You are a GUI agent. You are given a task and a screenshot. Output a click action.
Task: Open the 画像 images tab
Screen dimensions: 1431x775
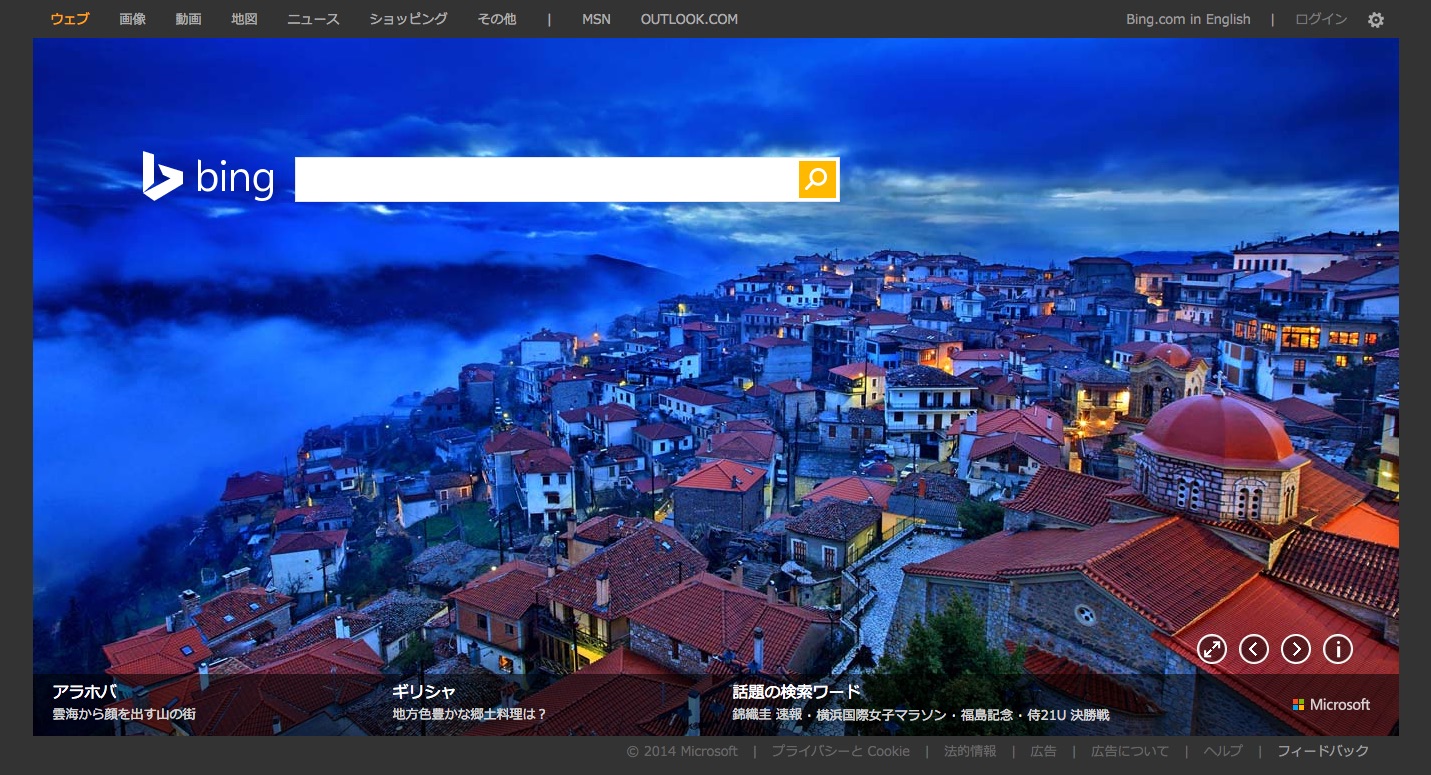pyautogui.click(x=132, y=19)
